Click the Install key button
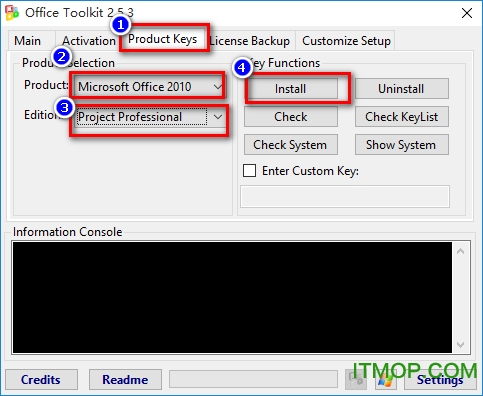Viewport: 483px width, 396px height. (291, 89)
